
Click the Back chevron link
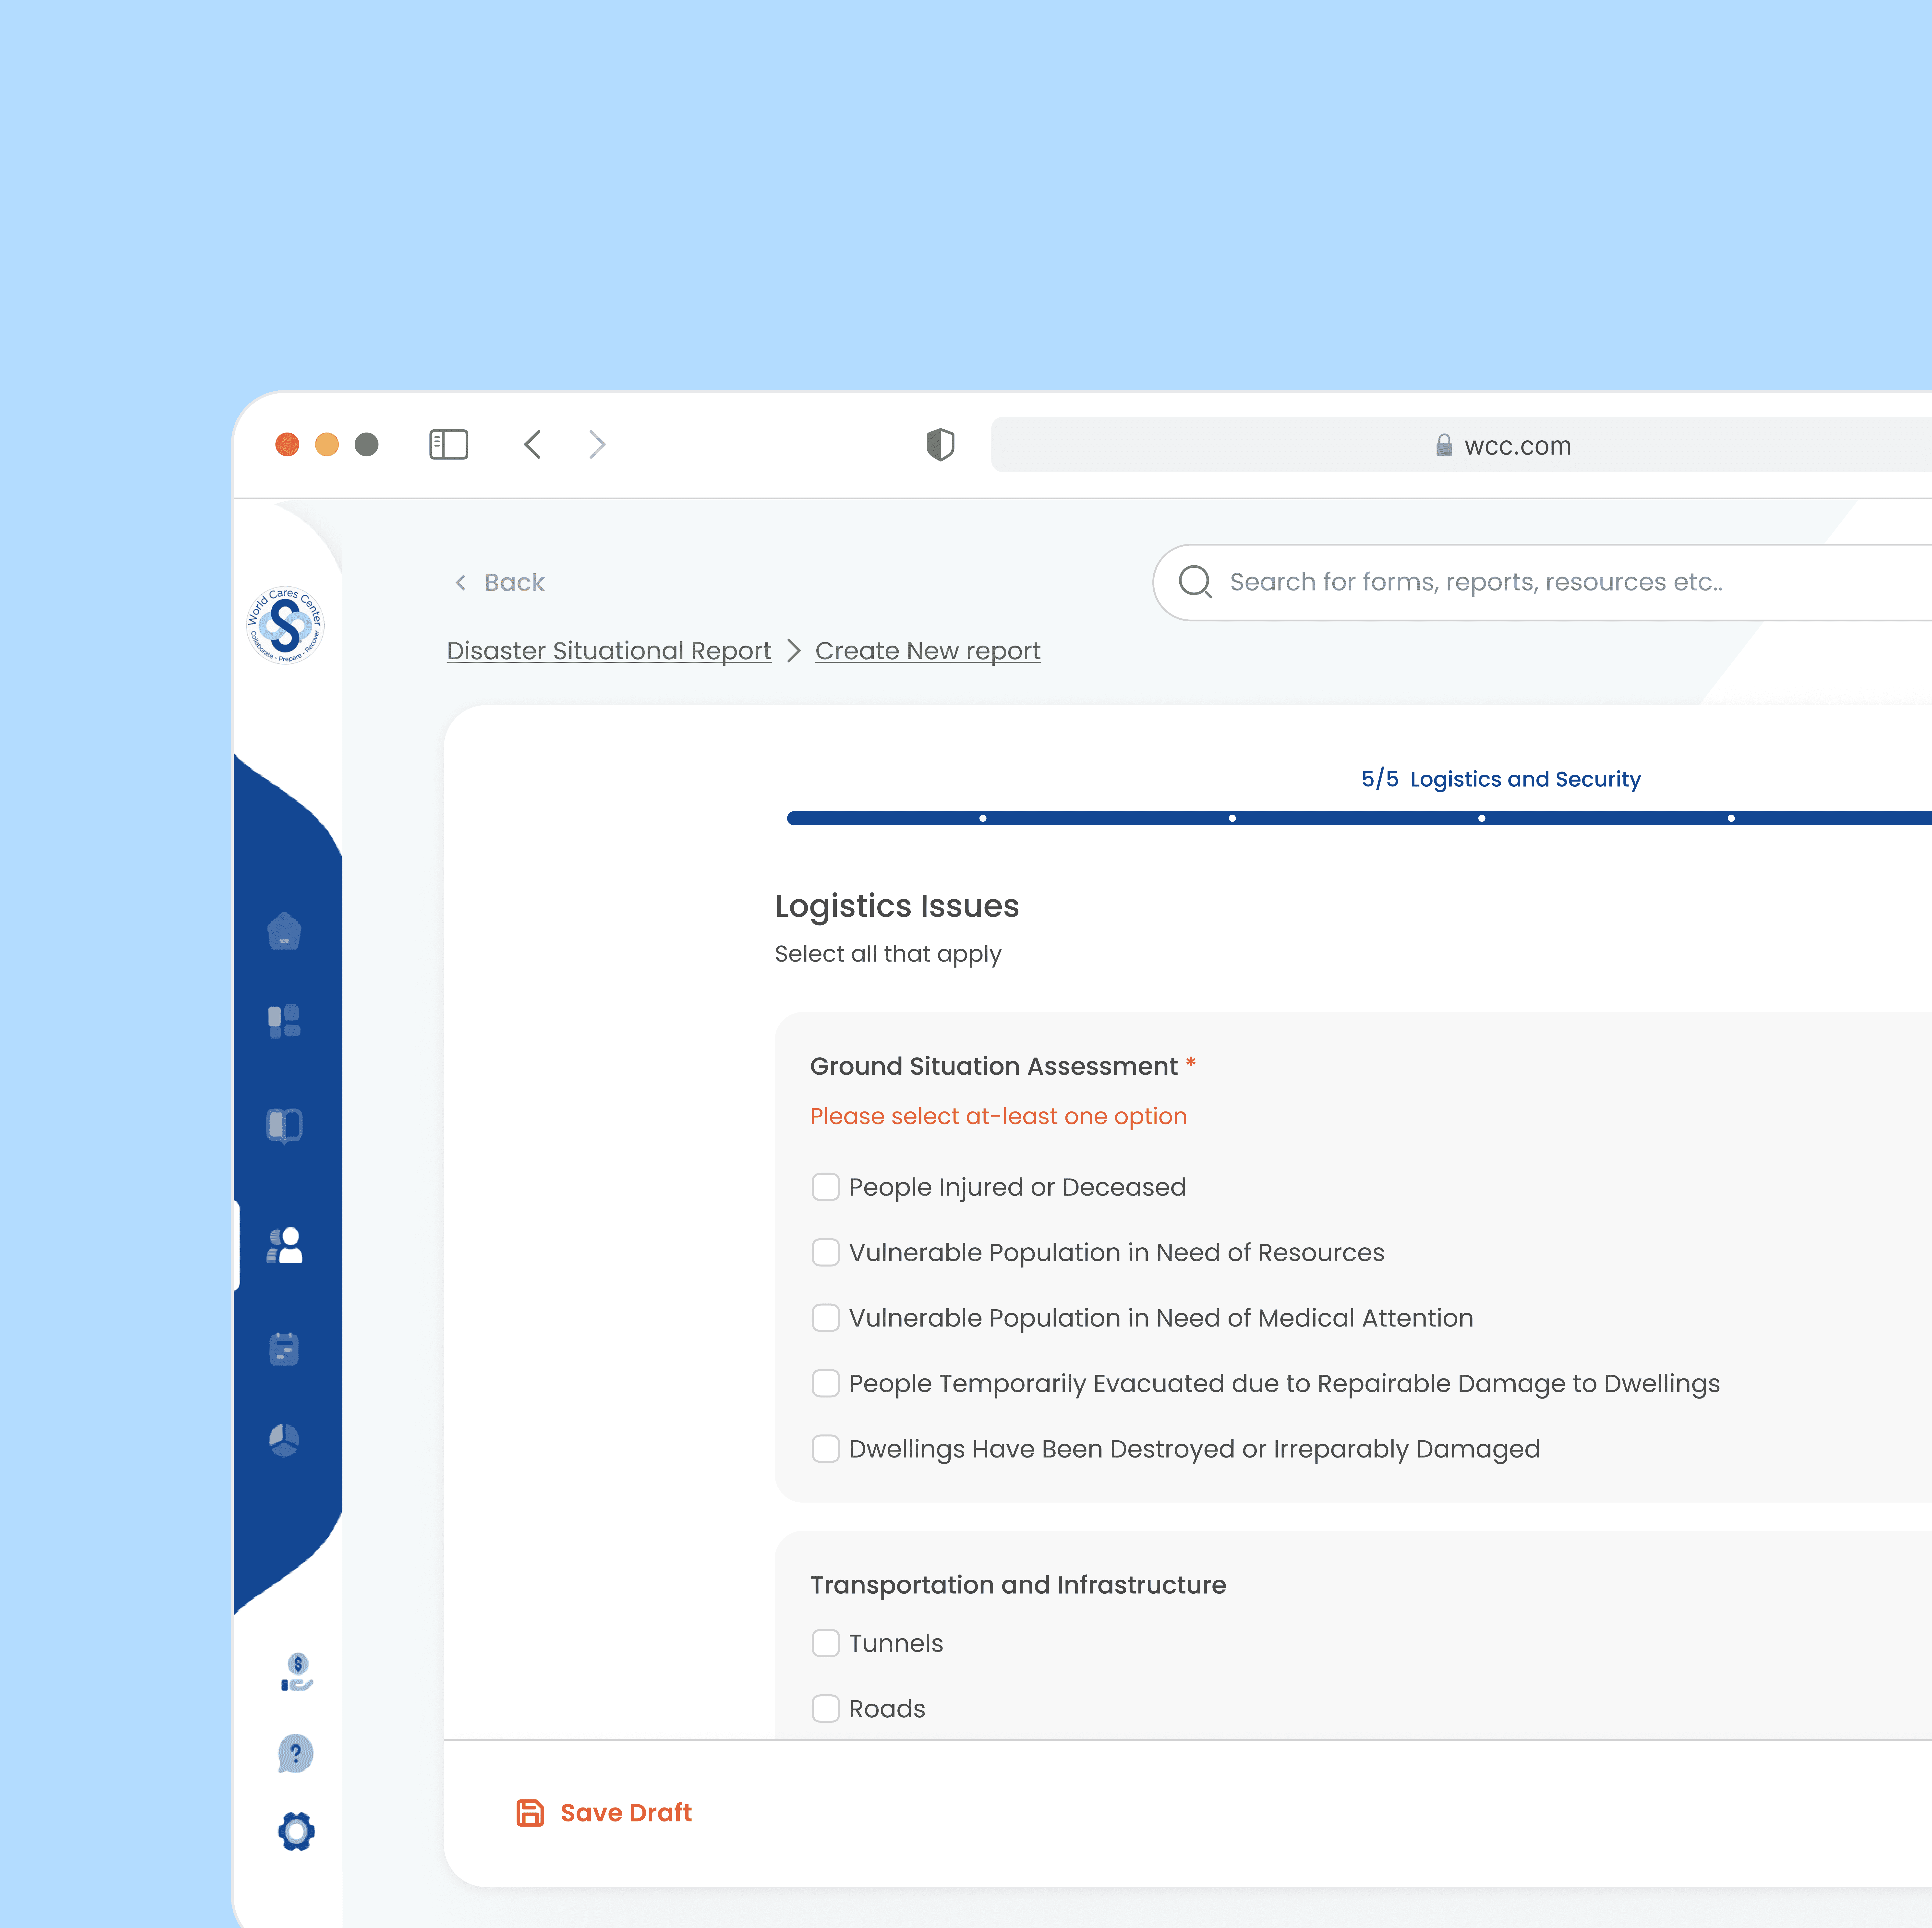tap(500, 582)
